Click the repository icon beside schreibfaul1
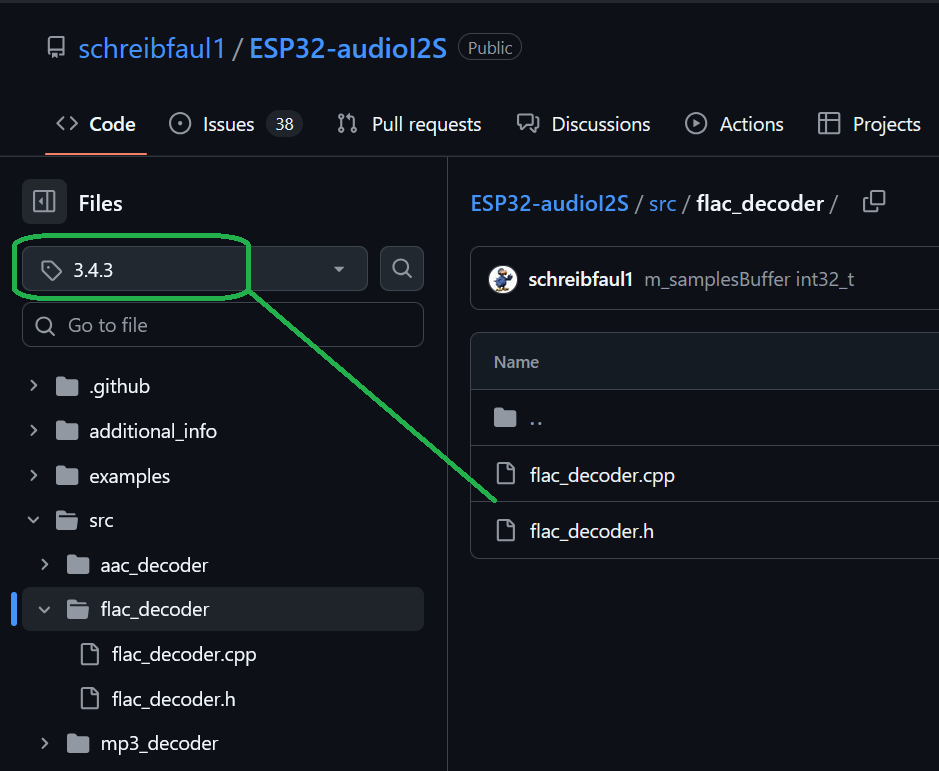 point(56,48)
